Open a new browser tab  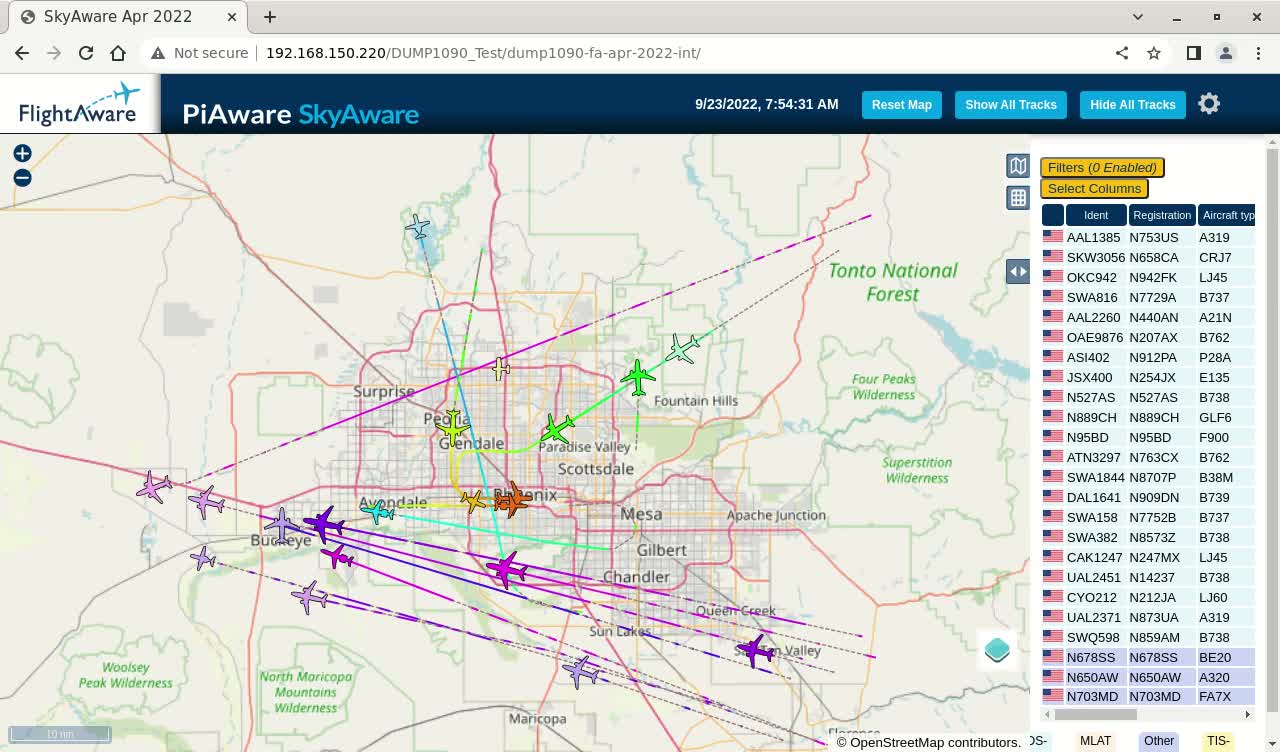[x=270, y=17]
